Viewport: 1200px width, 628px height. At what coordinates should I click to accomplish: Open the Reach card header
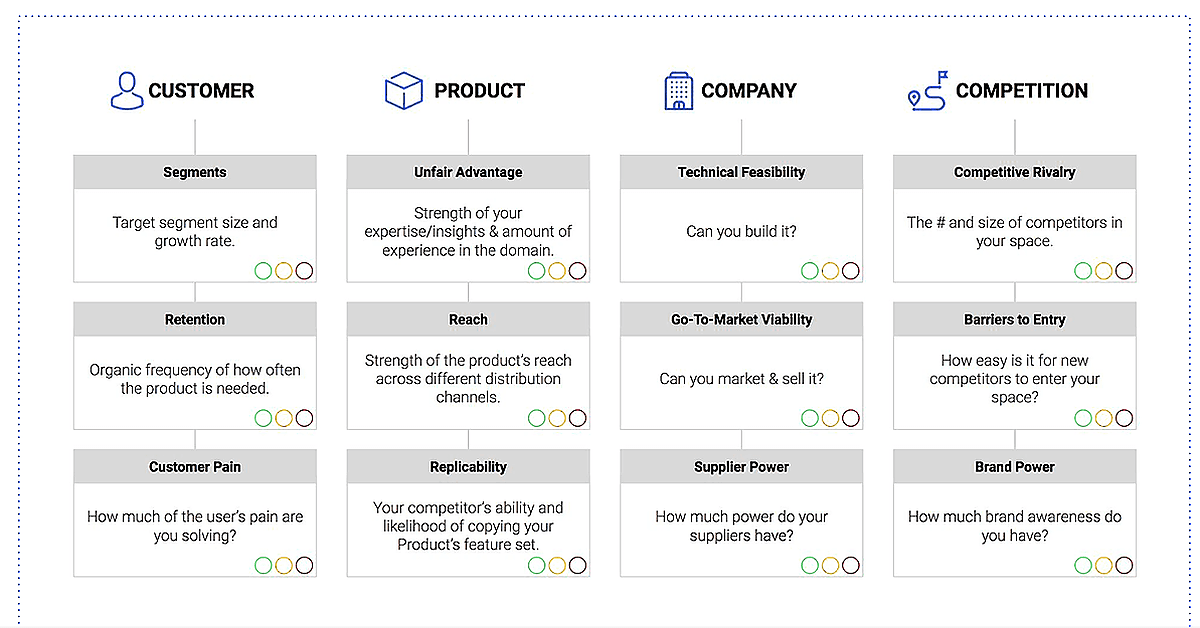pyautogui.click(x=468, y=319)
